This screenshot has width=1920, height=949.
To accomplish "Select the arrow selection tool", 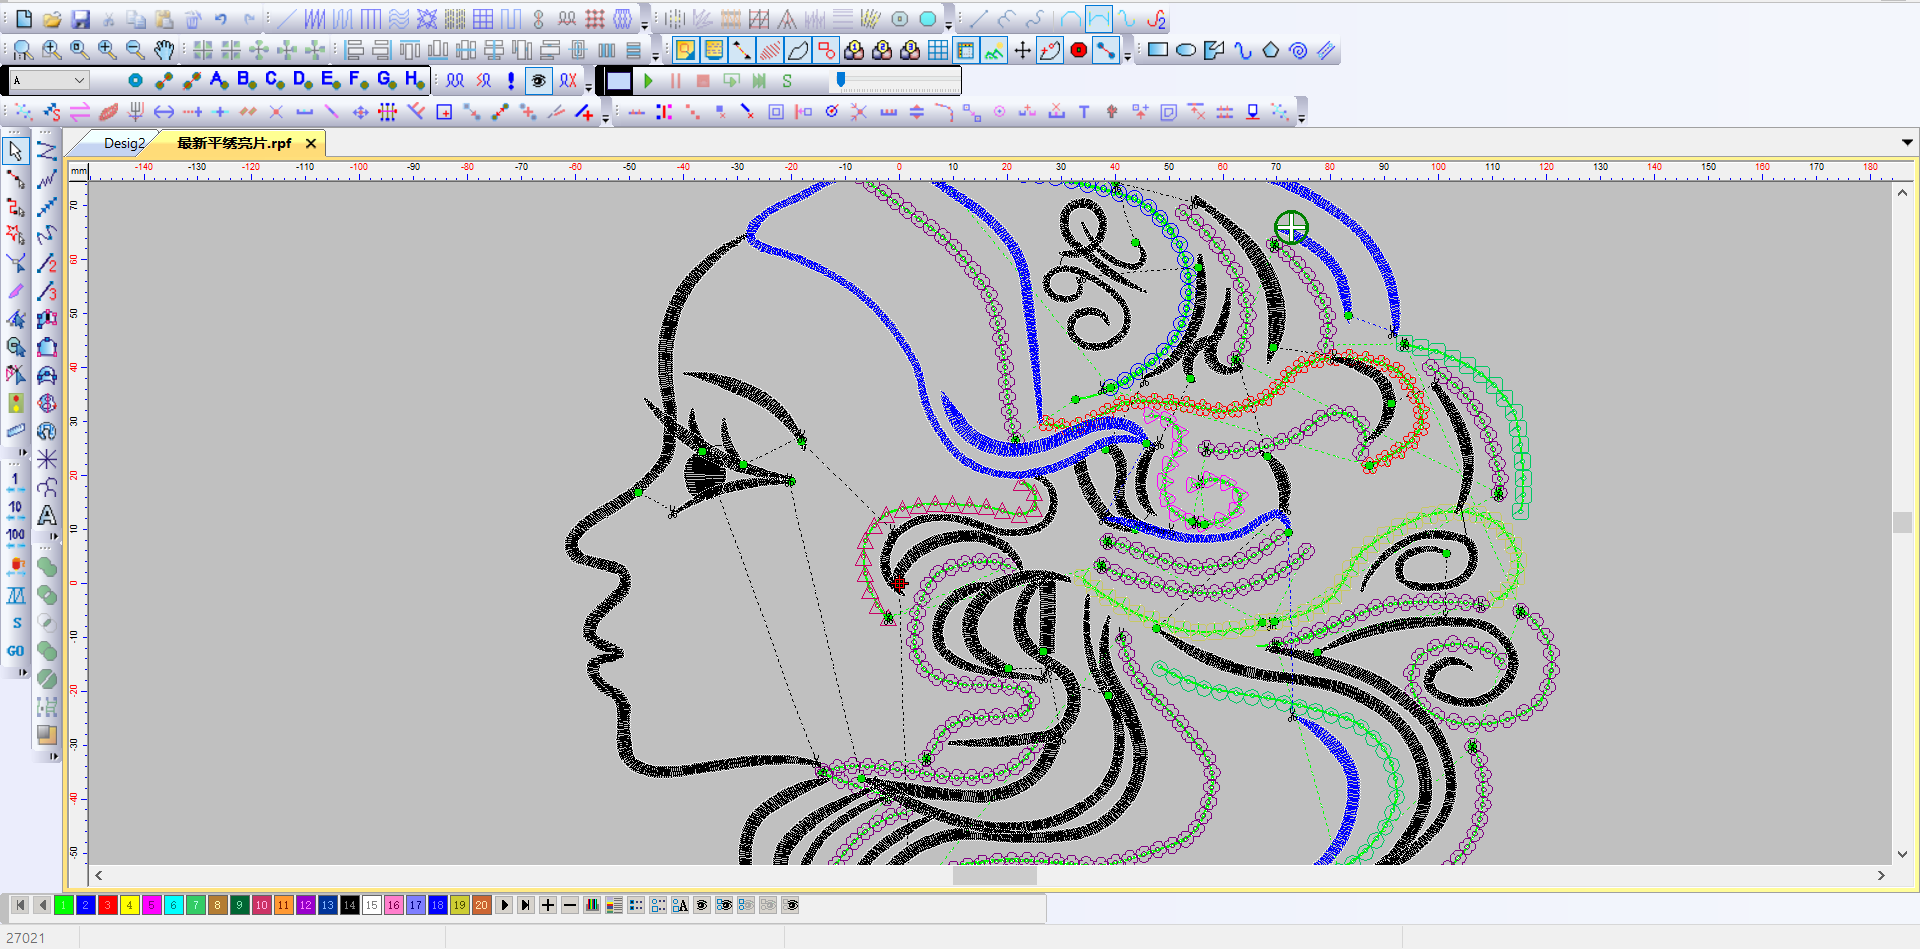I will click(x=15, y=151).
